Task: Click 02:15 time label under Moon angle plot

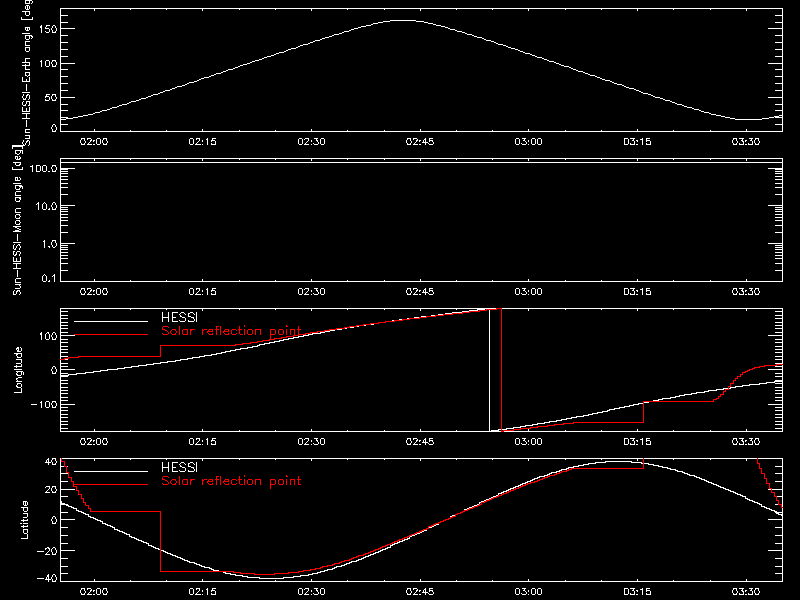Action: point(203,292)
